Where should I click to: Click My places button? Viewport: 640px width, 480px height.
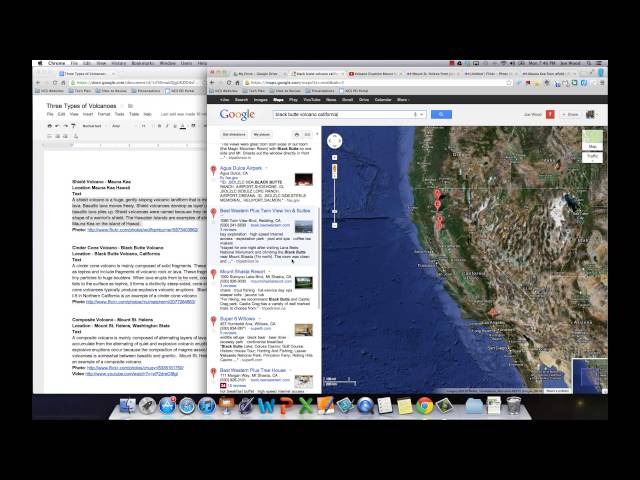262,134
